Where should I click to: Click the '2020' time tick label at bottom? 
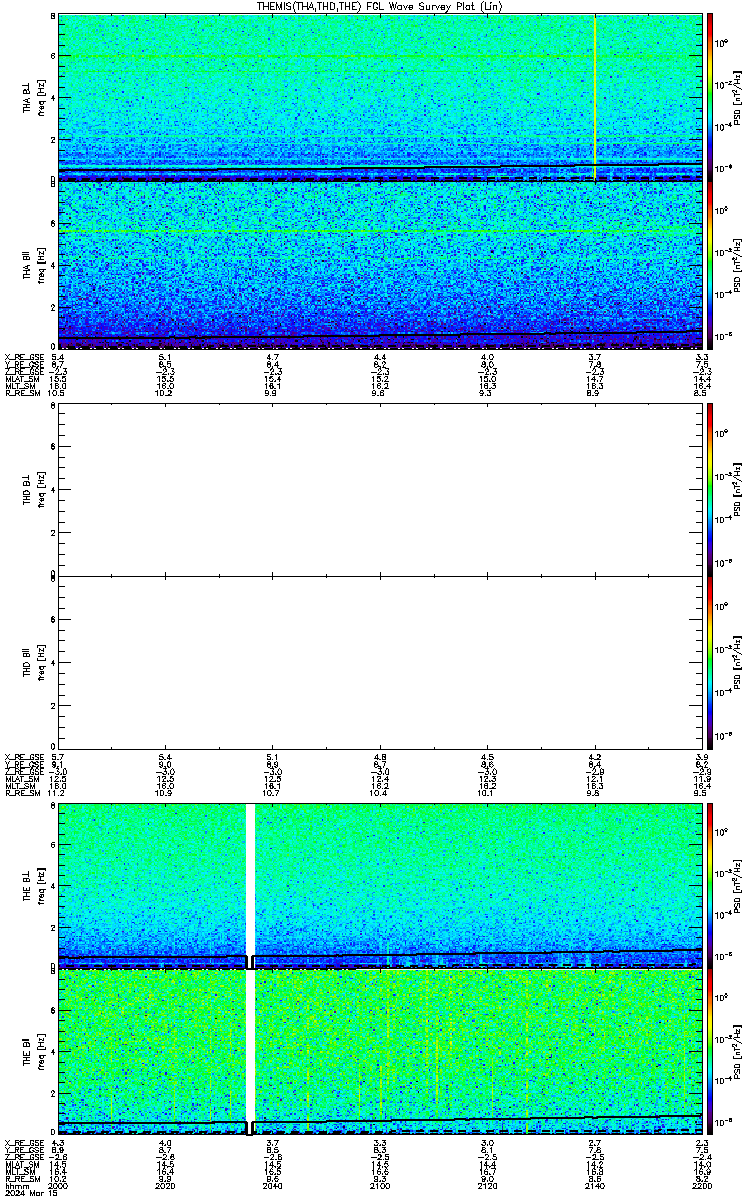pos(166,1185)
